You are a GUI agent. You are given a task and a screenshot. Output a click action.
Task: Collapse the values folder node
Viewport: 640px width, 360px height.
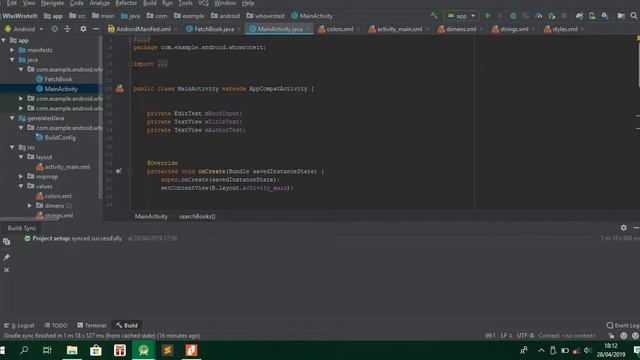click(x=21, y=186)
